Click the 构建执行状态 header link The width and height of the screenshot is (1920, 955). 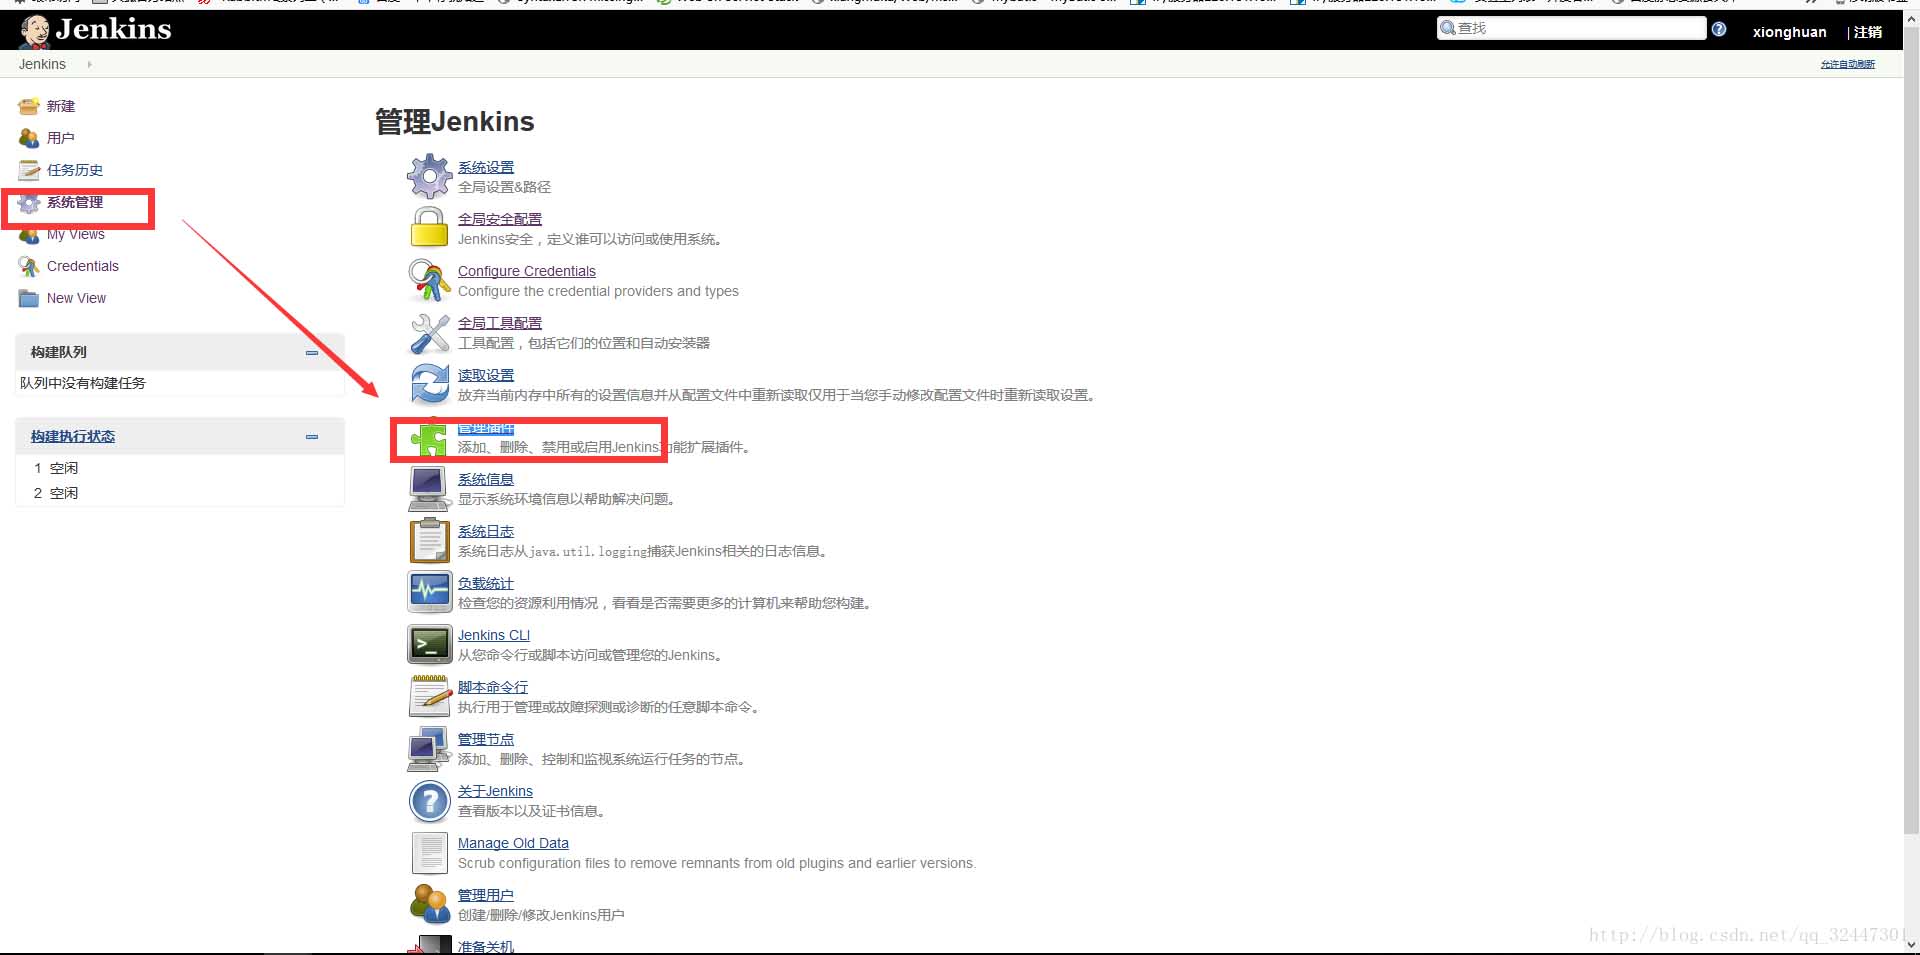point(73,436)
